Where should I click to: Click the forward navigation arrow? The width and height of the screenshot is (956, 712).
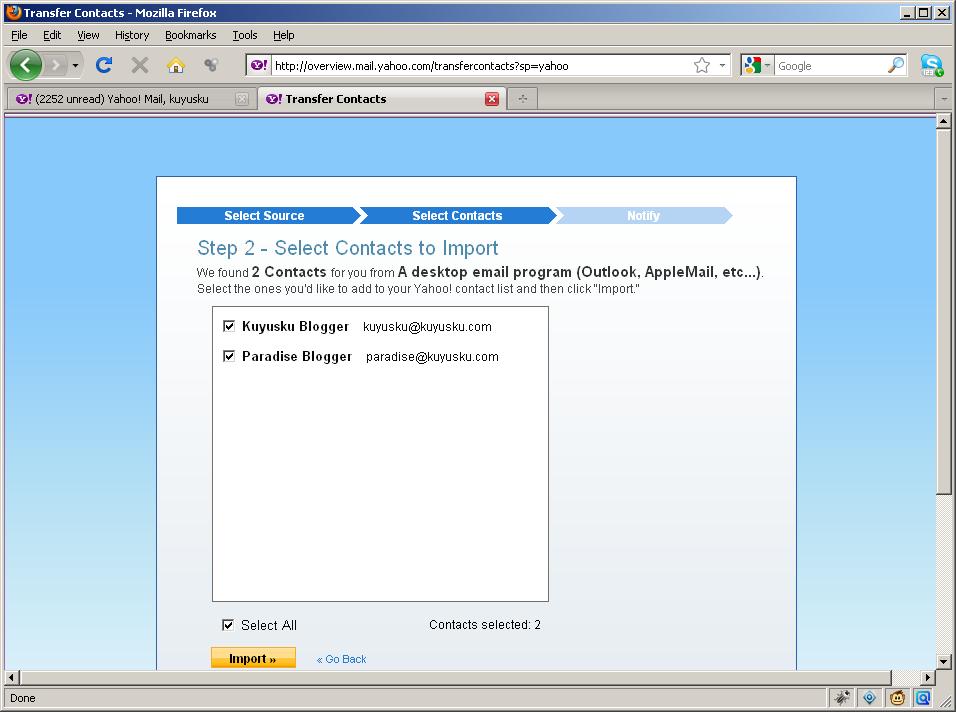click(55, 65)
